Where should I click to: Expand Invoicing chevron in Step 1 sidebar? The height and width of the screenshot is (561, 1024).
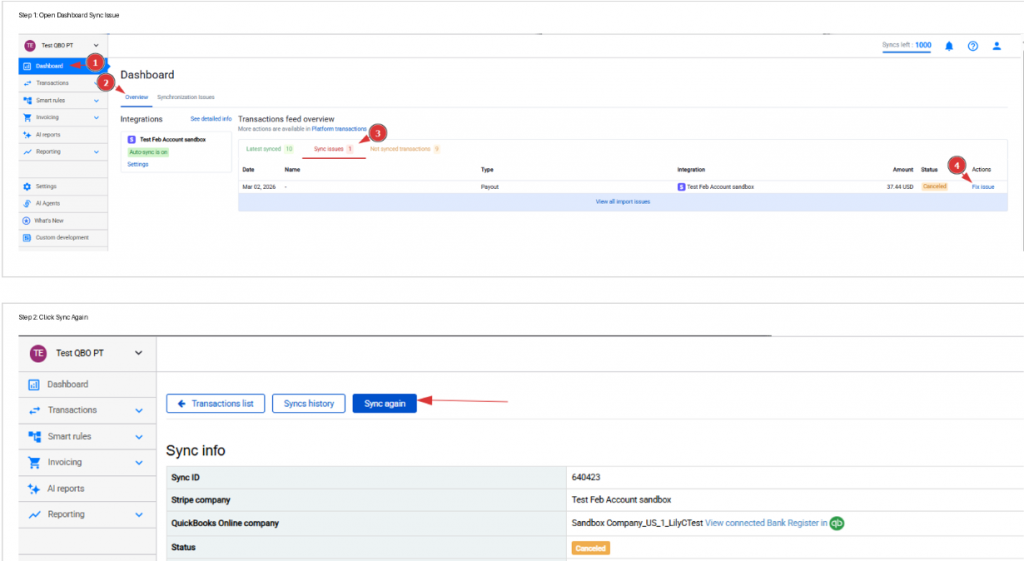pyautogui.click(x=96, y=118)
